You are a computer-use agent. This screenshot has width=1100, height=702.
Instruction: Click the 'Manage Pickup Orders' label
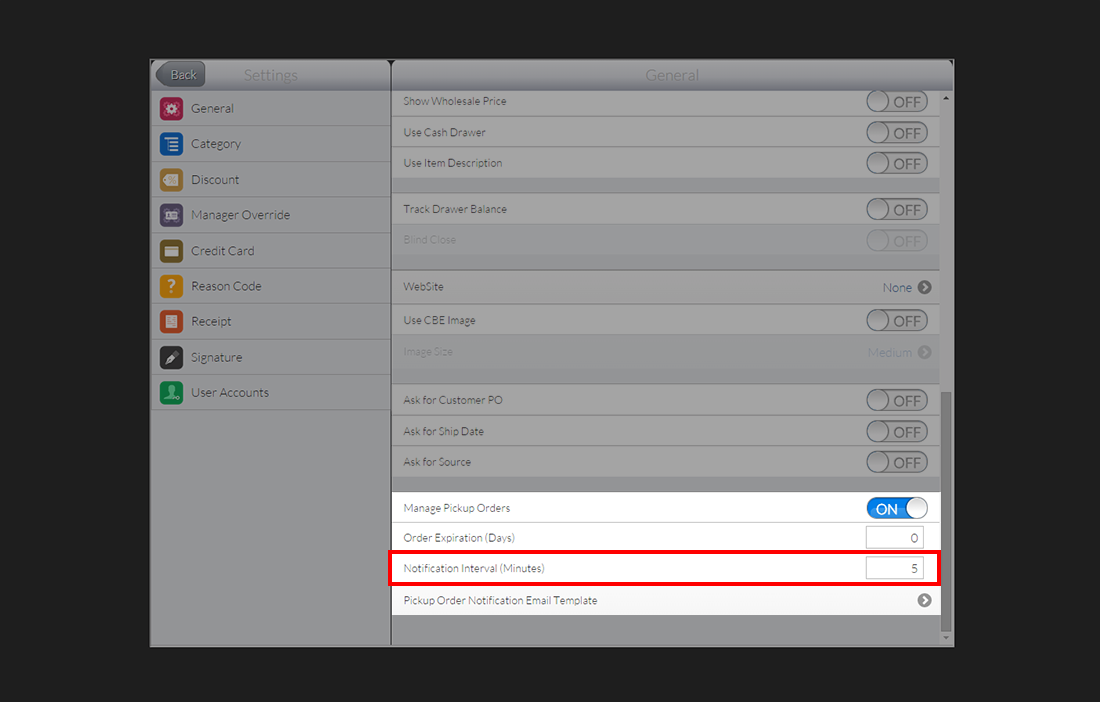pyautogui.click(x=457, y=508)
